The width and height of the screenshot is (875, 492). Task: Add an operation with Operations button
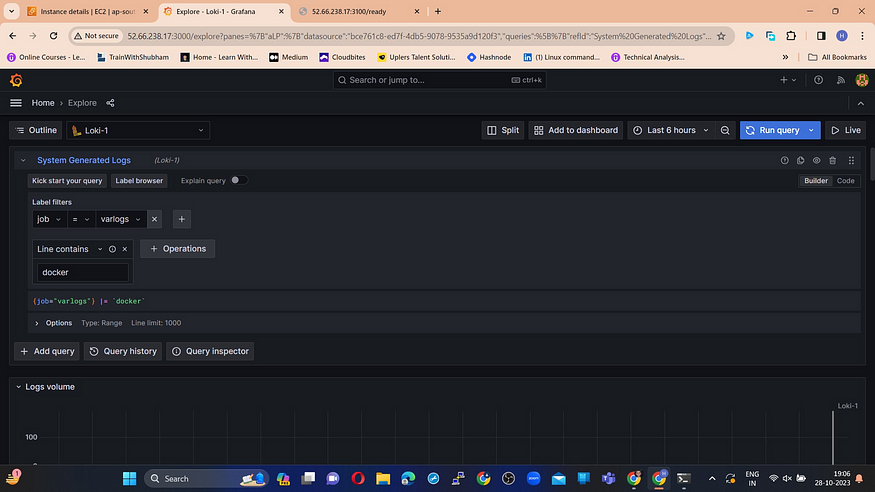177,249
